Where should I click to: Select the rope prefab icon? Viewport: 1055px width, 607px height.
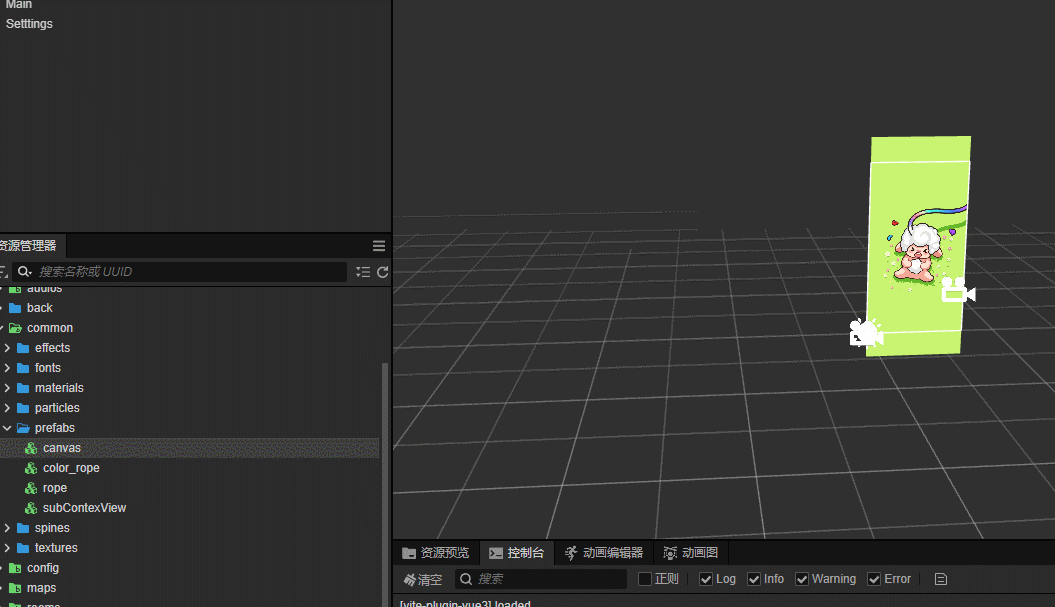(x=31, y=489)
